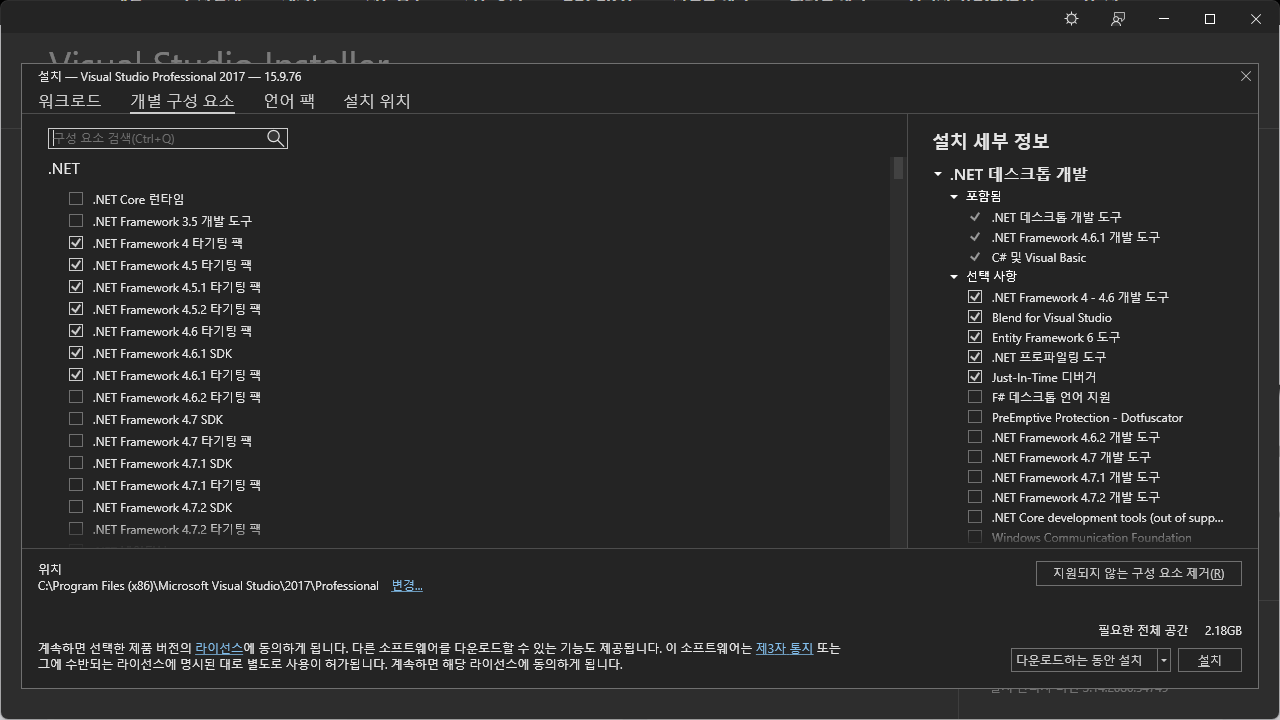Screen dimensions: 1280x720
Task: Uncheck Blend for Visual Studio option
Action: 975,317
